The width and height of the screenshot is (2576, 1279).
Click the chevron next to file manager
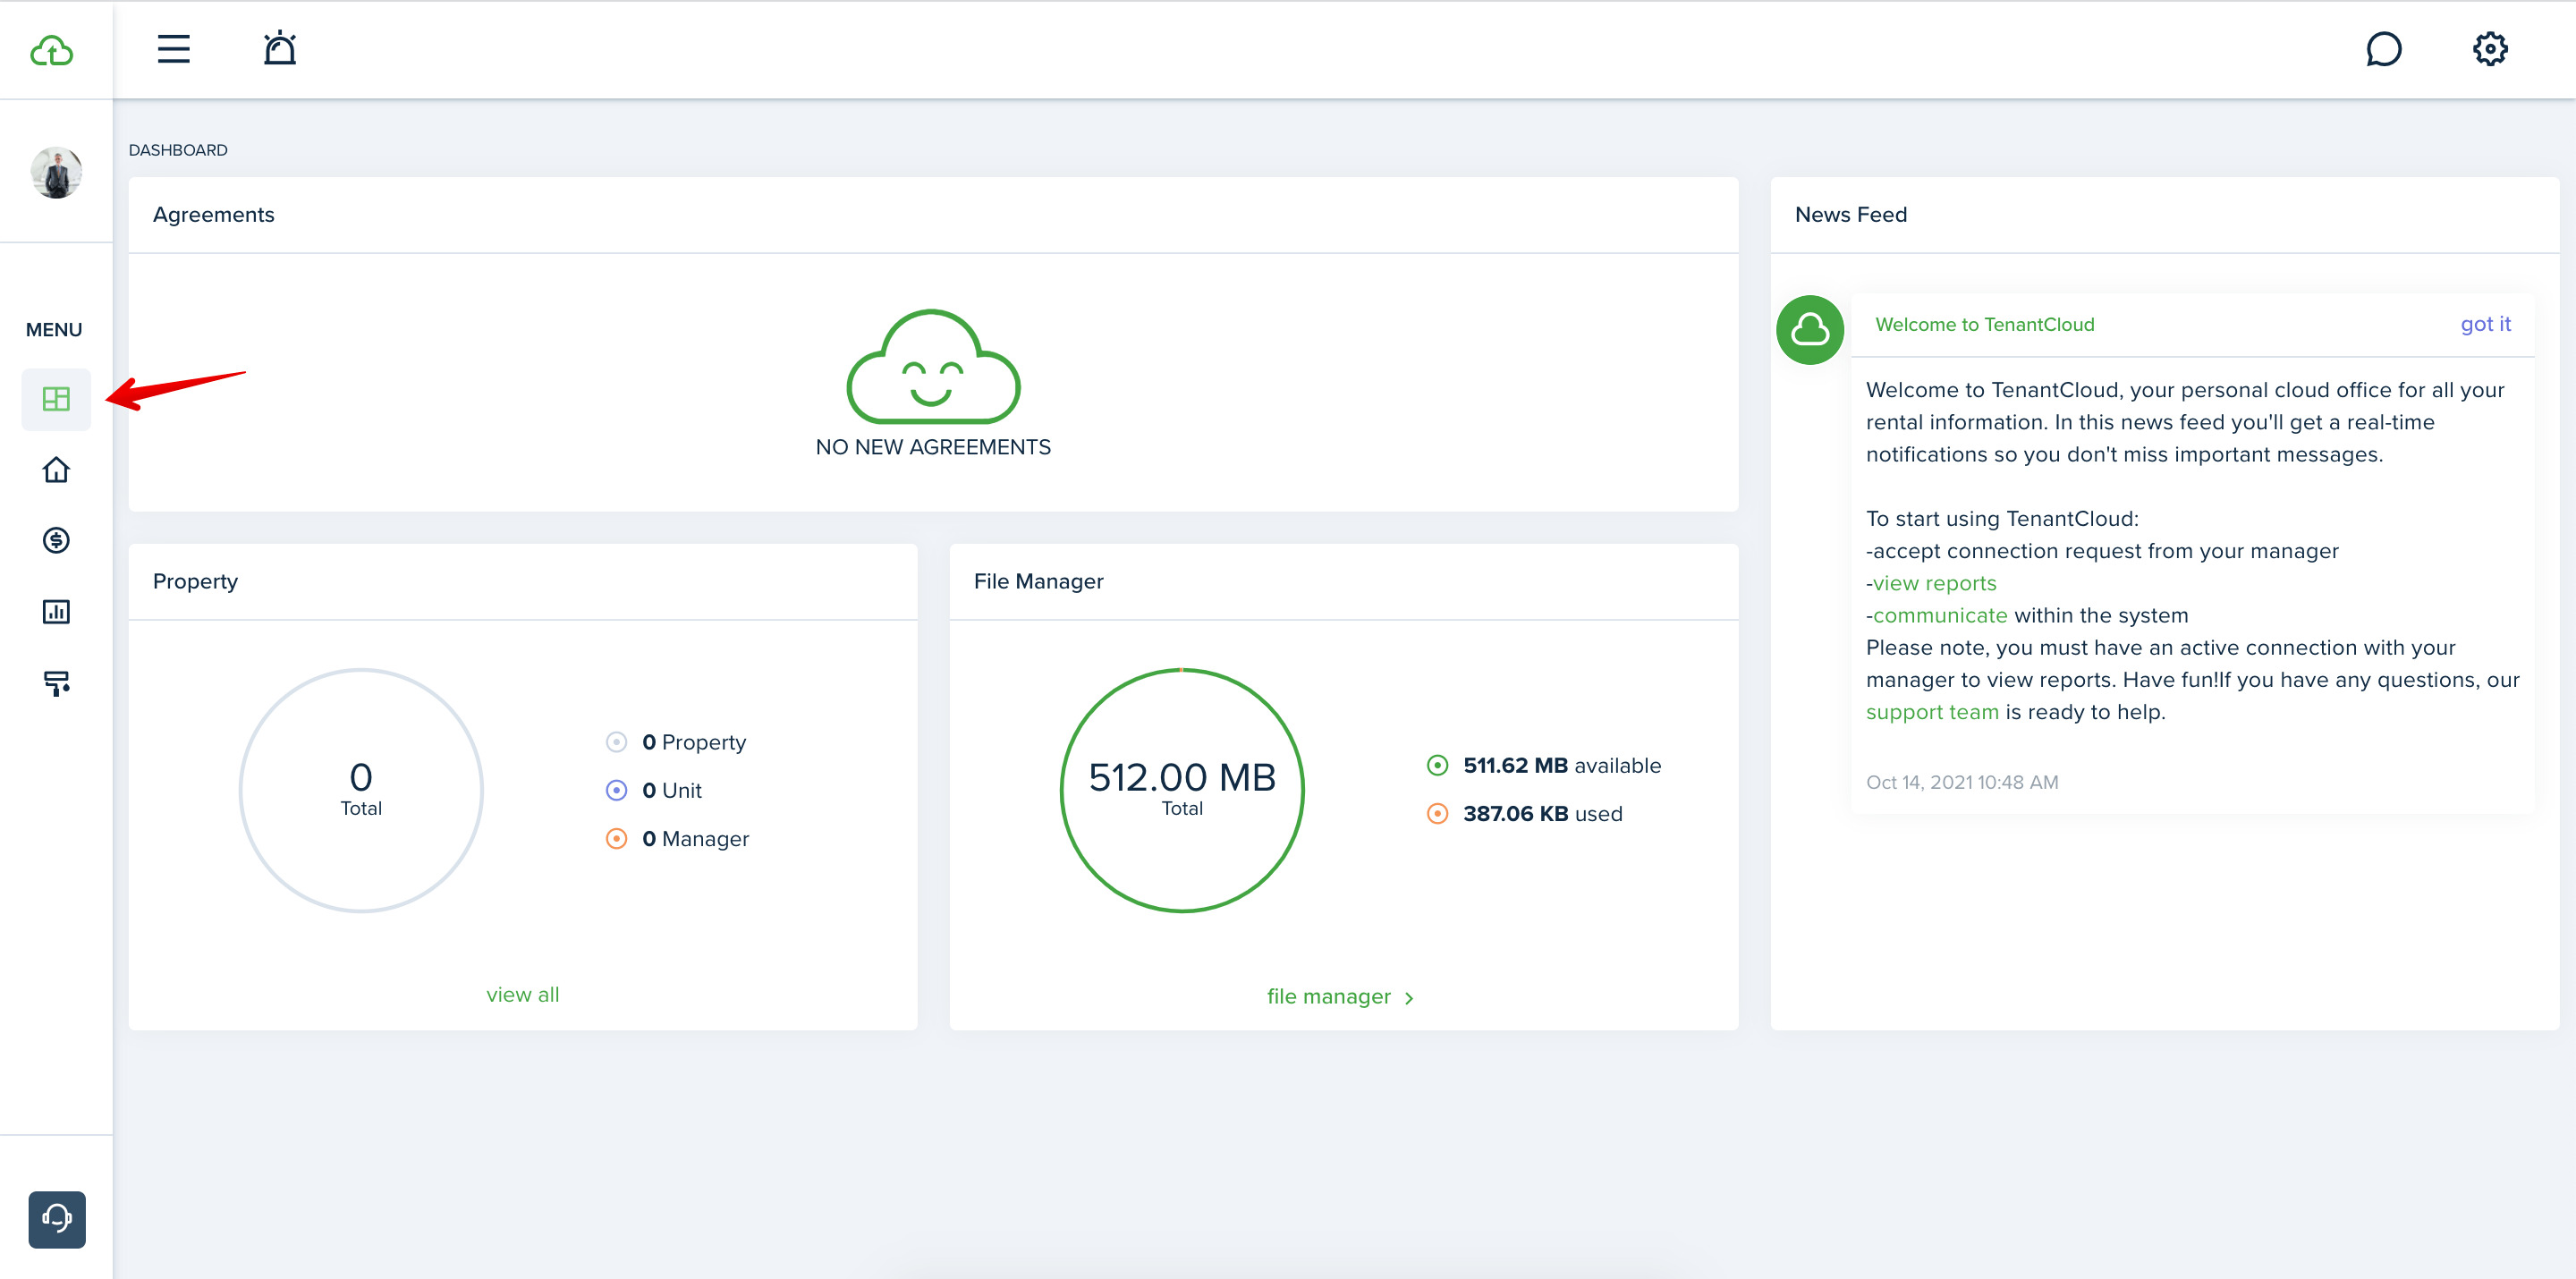click(x=1409, y=998)
